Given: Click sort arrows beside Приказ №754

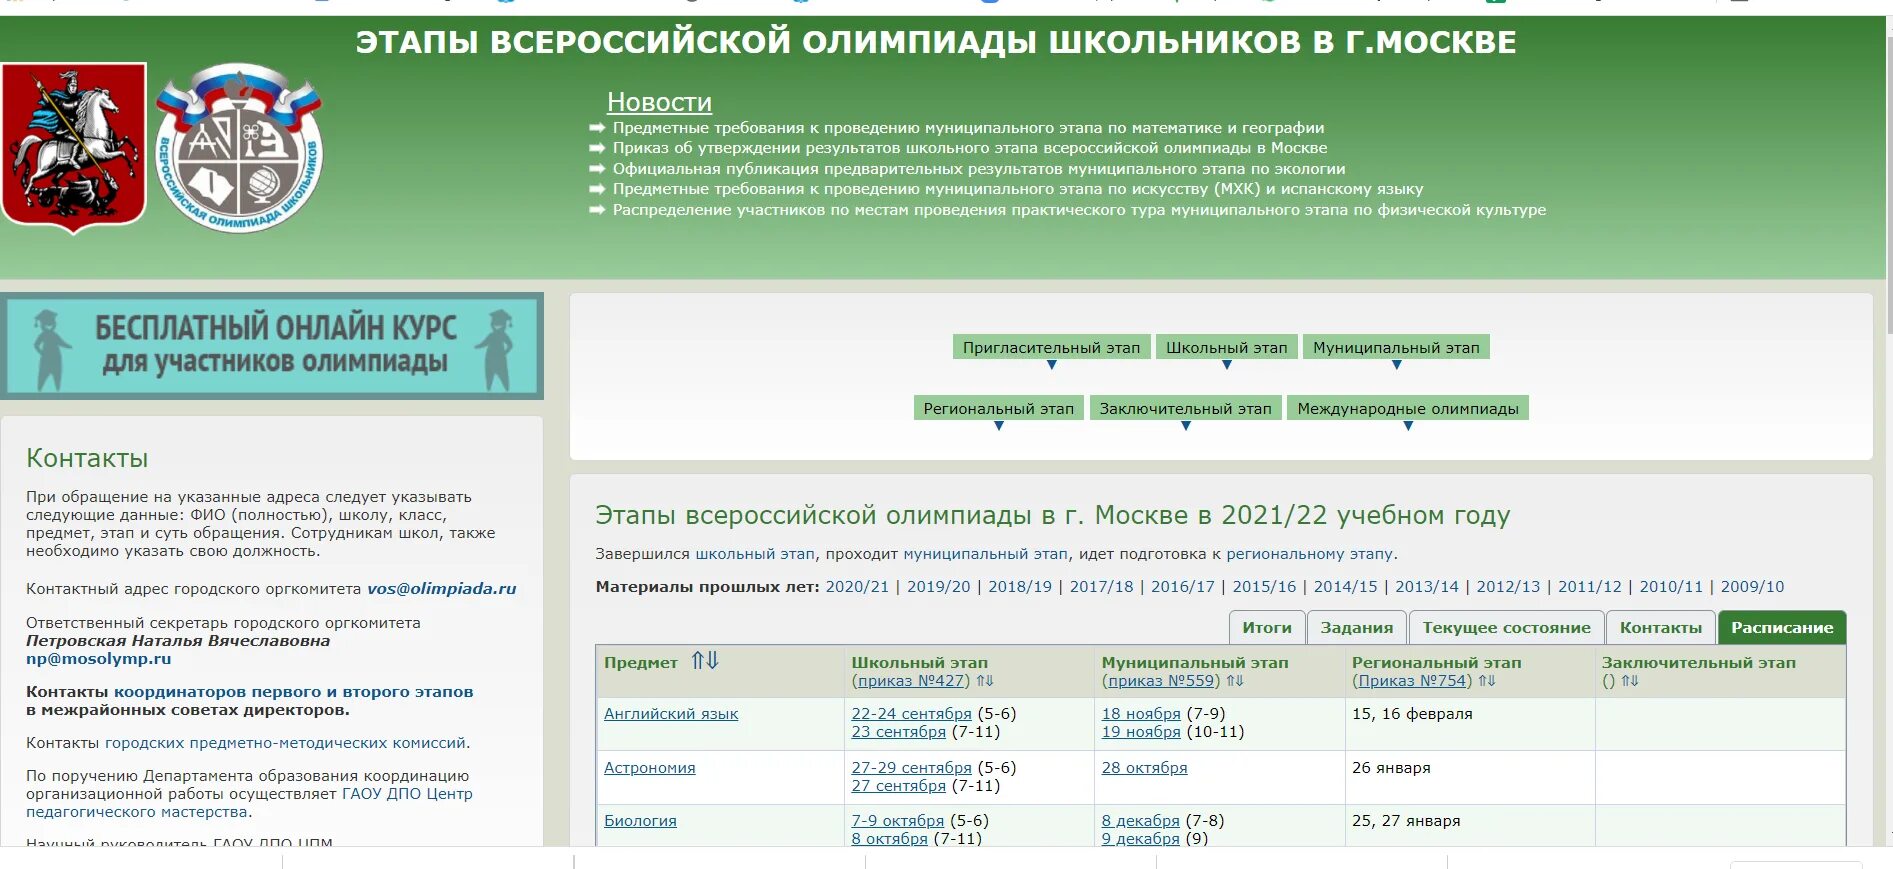Looking at the screenshot, I should (x=1487, y=681).
